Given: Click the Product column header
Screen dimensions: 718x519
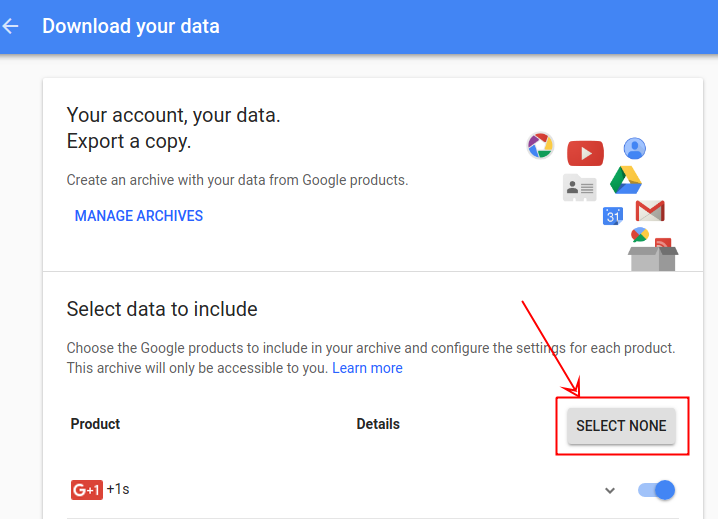Looking at the screenshot, I should click(95, 424).
